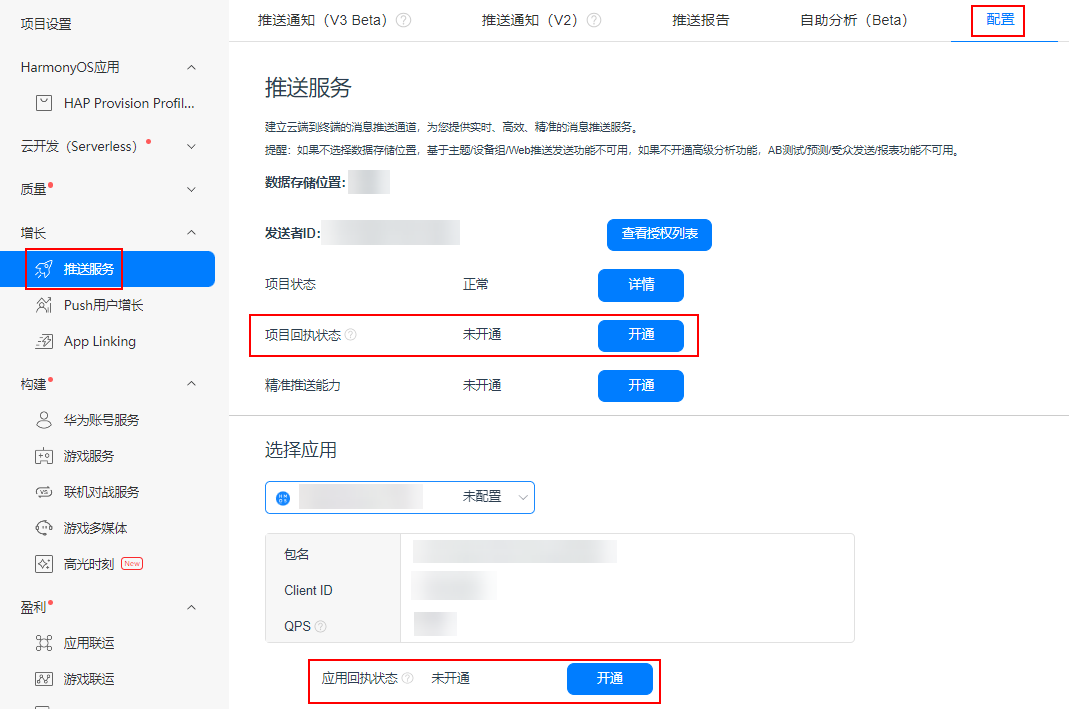Expand the 质量 sidebar section
This screenshot has height=709, width=1069.
click(192, 189)
